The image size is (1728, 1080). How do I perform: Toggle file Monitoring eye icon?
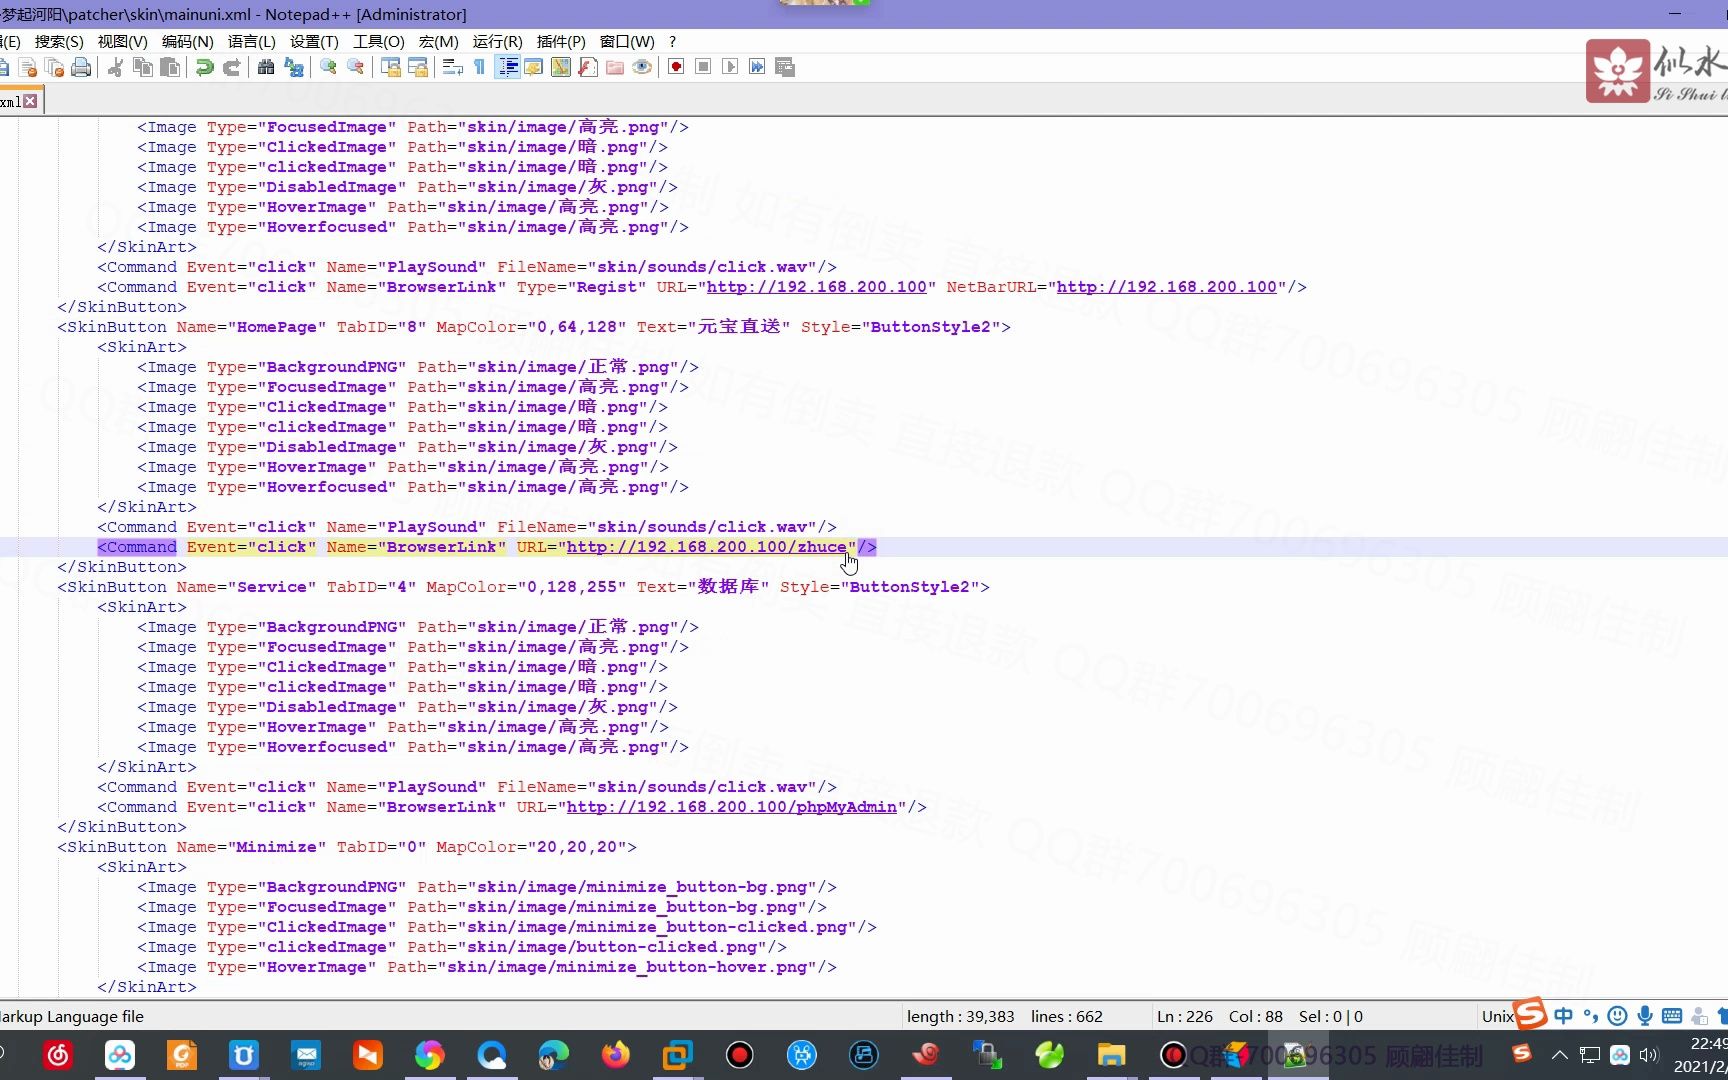coord(642,67)
